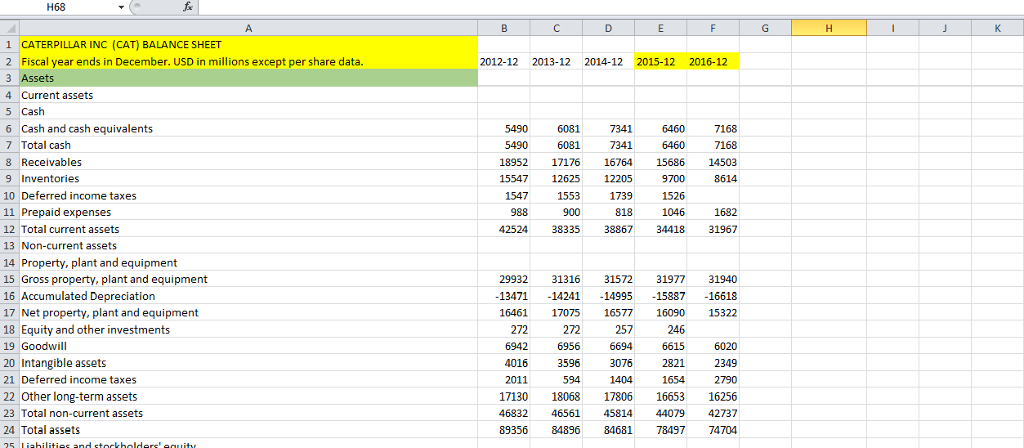Select row 1 header
The height and width of the screenshot is (448, 1024).
[9, 44]
